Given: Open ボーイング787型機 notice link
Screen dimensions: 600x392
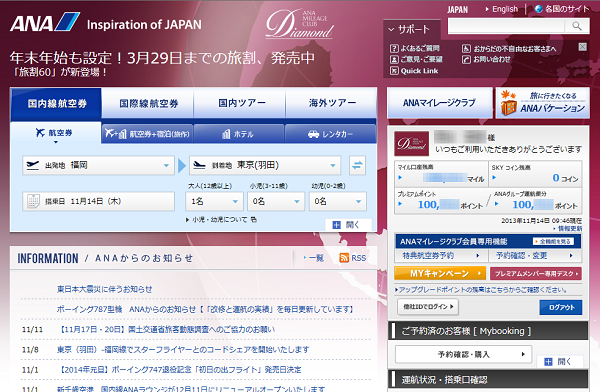Looking at the screenshot, I should click(205, 309).
